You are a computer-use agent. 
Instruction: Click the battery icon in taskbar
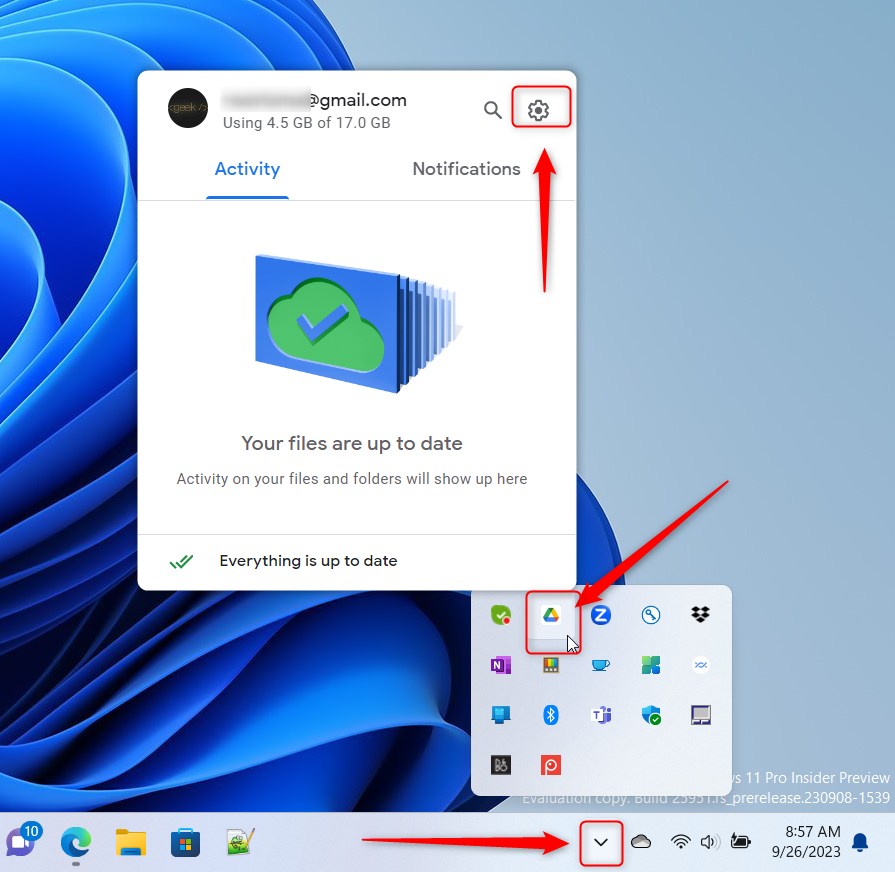pos(740,842)
